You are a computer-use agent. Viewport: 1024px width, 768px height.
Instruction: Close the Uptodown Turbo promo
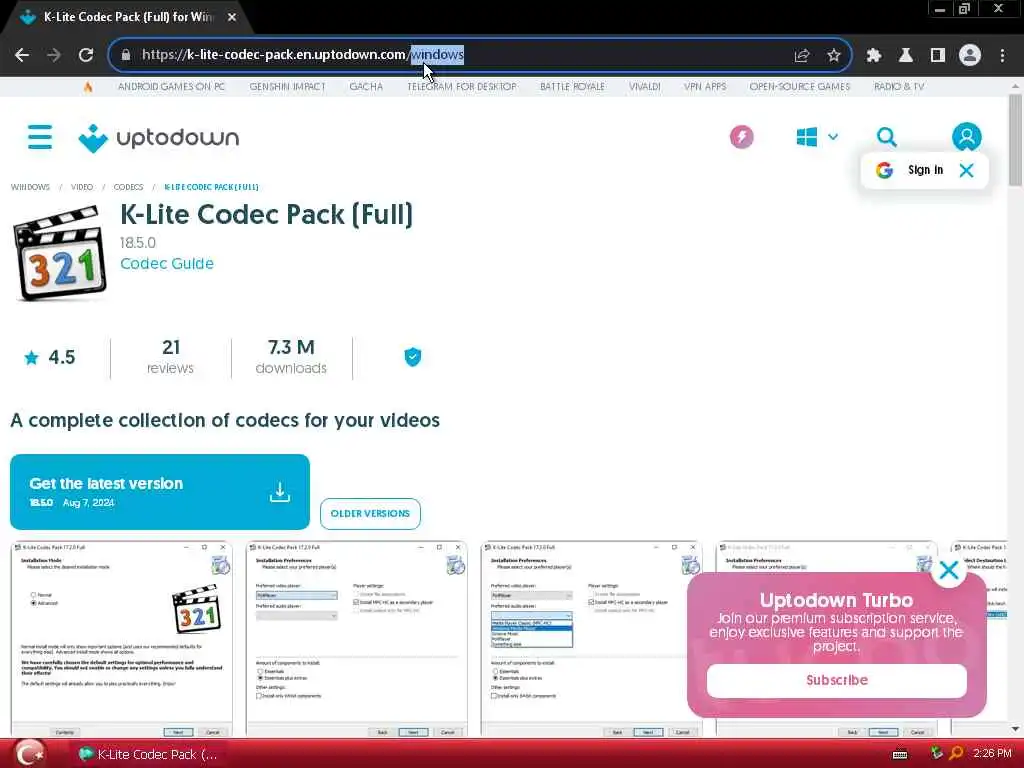(x=948, y=570)
